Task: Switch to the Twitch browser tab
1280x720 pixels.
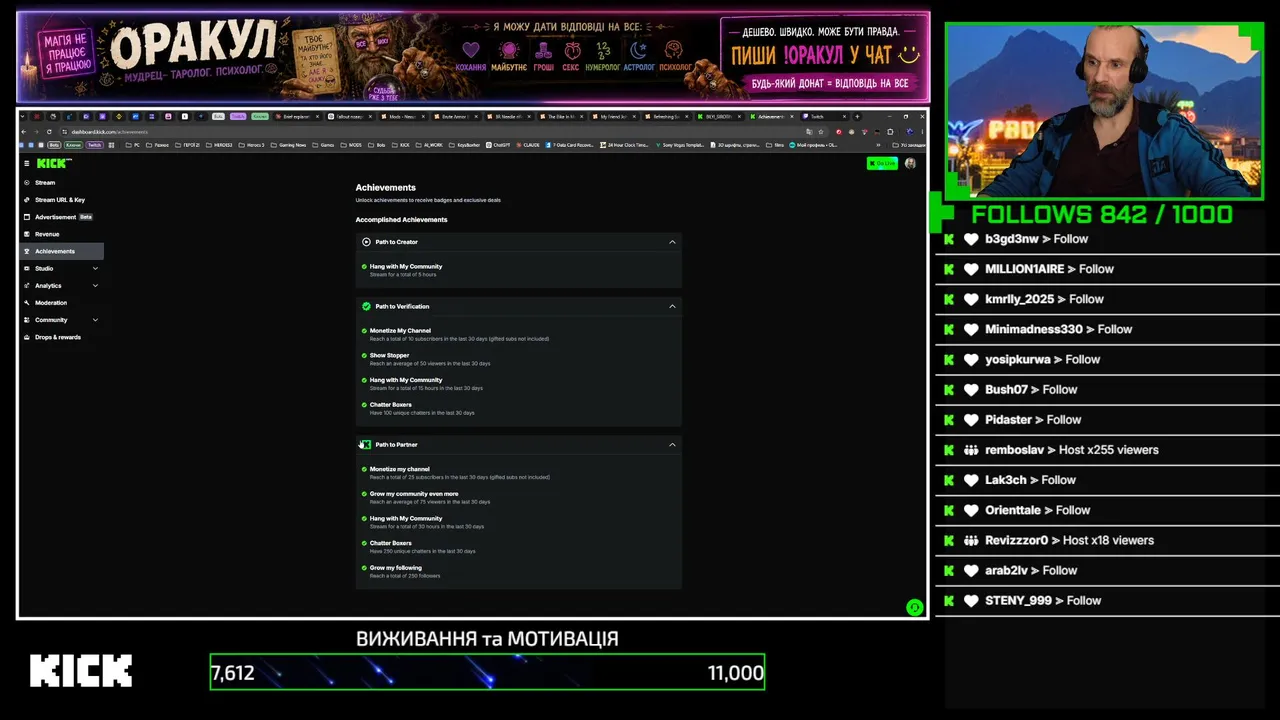Action: tap(824, 116)
